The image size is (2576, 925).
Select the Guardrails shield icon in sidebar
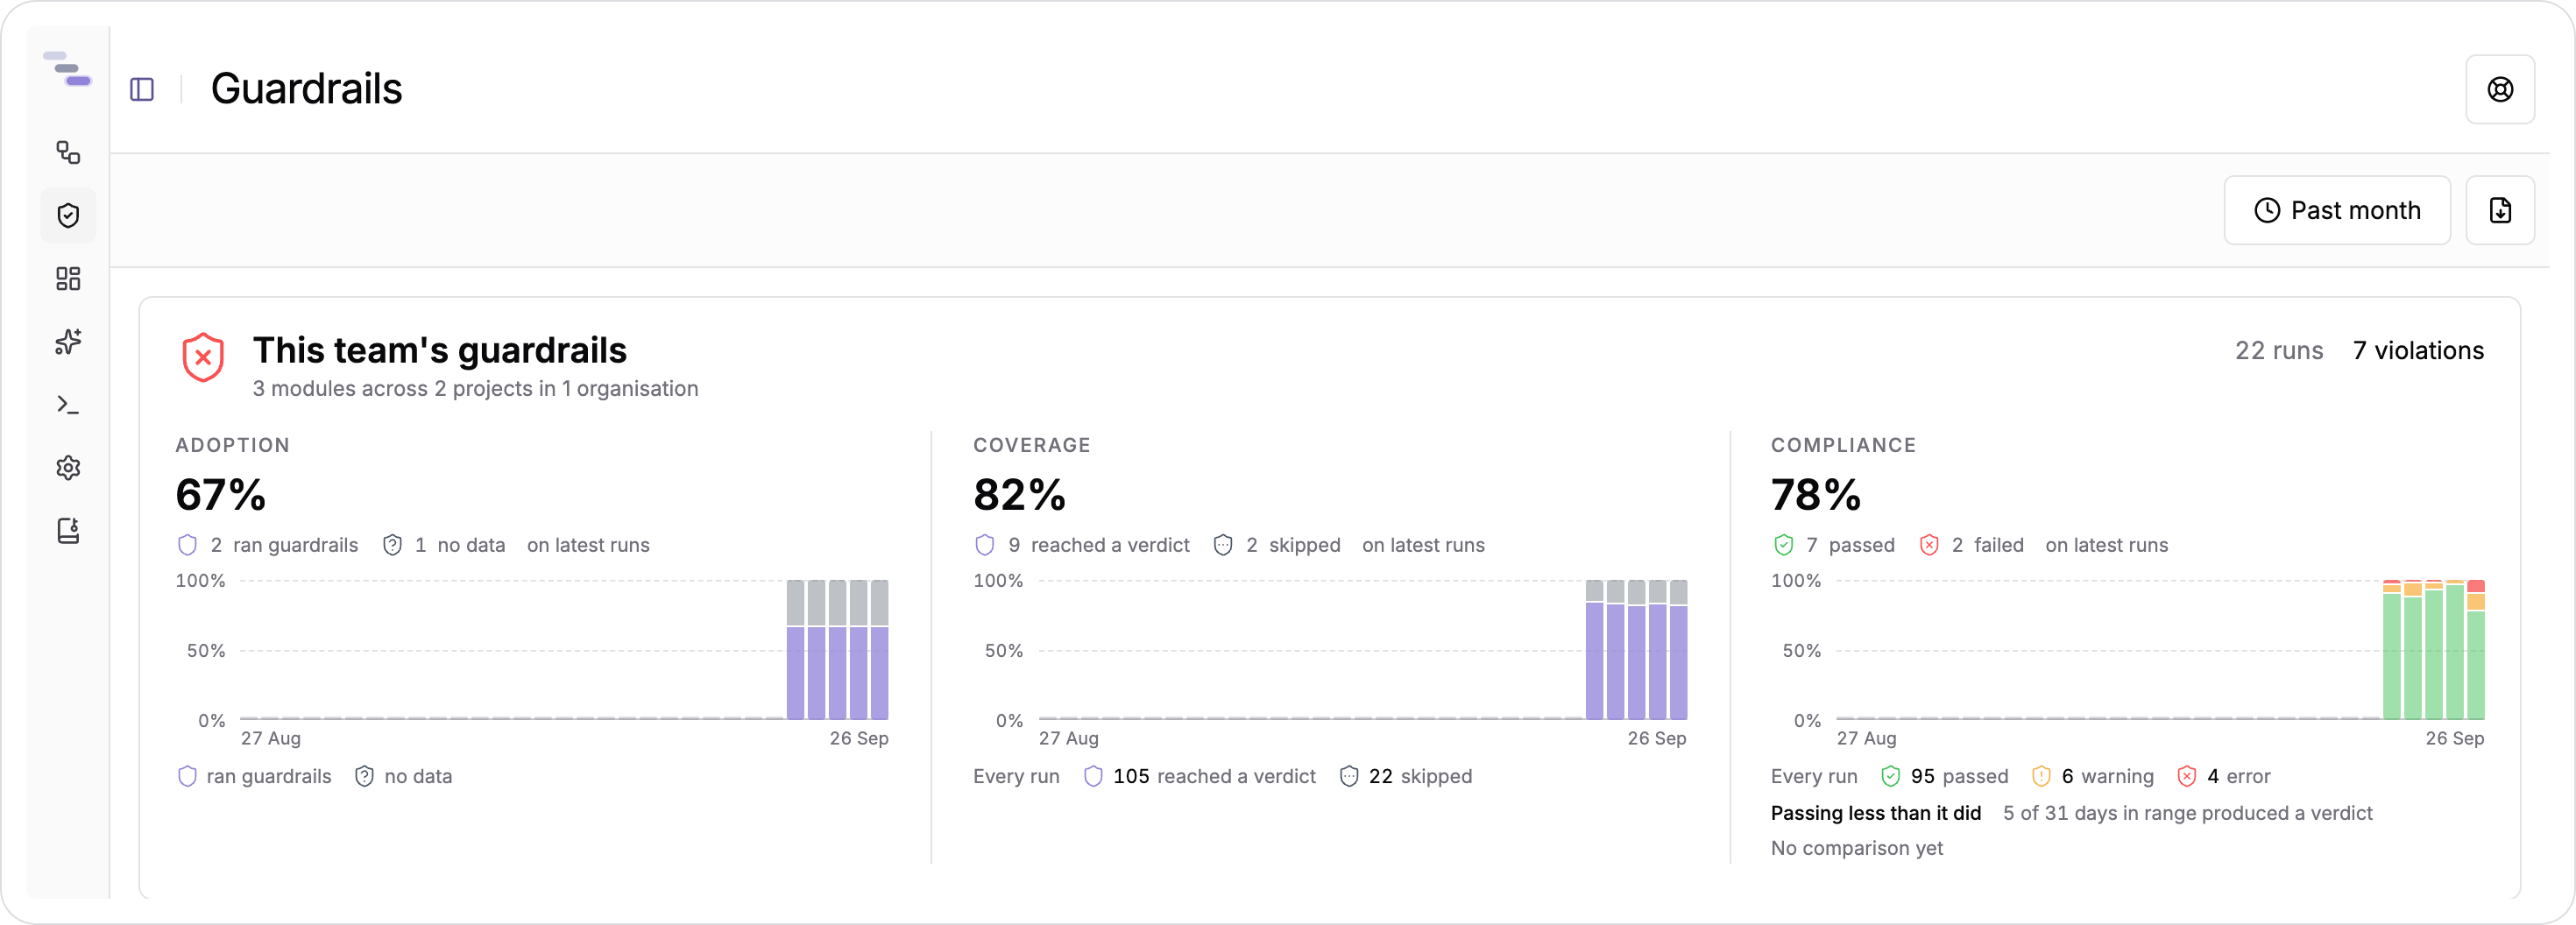point(68,215)
